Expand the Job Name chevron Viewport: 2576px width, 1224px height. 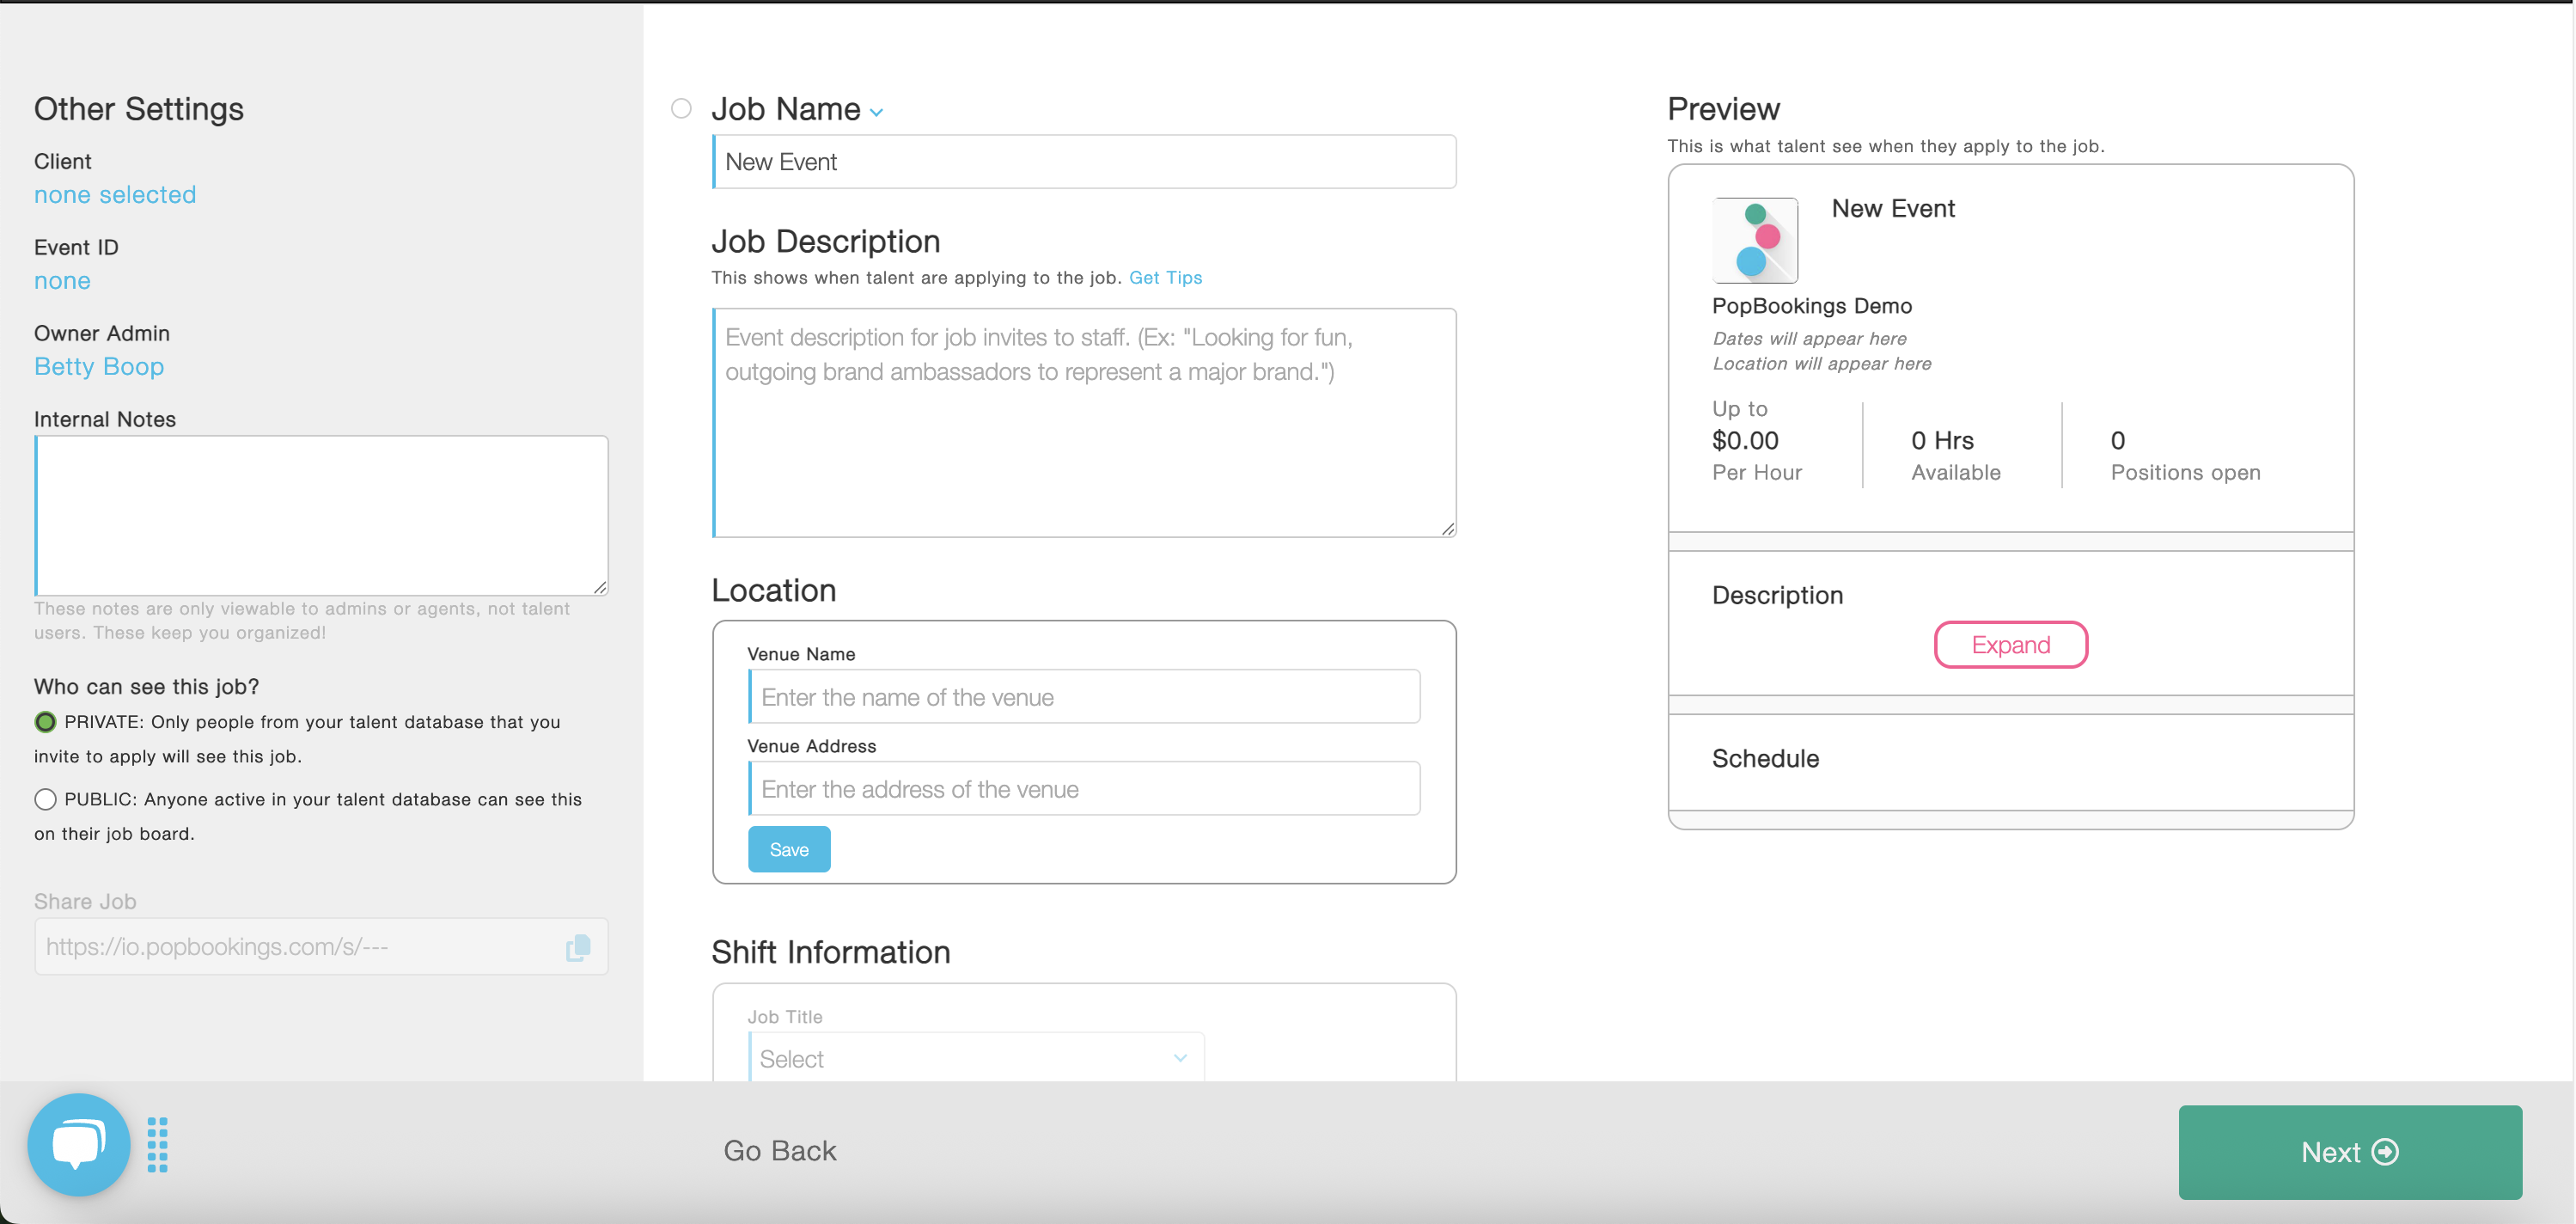click(877, 112)
